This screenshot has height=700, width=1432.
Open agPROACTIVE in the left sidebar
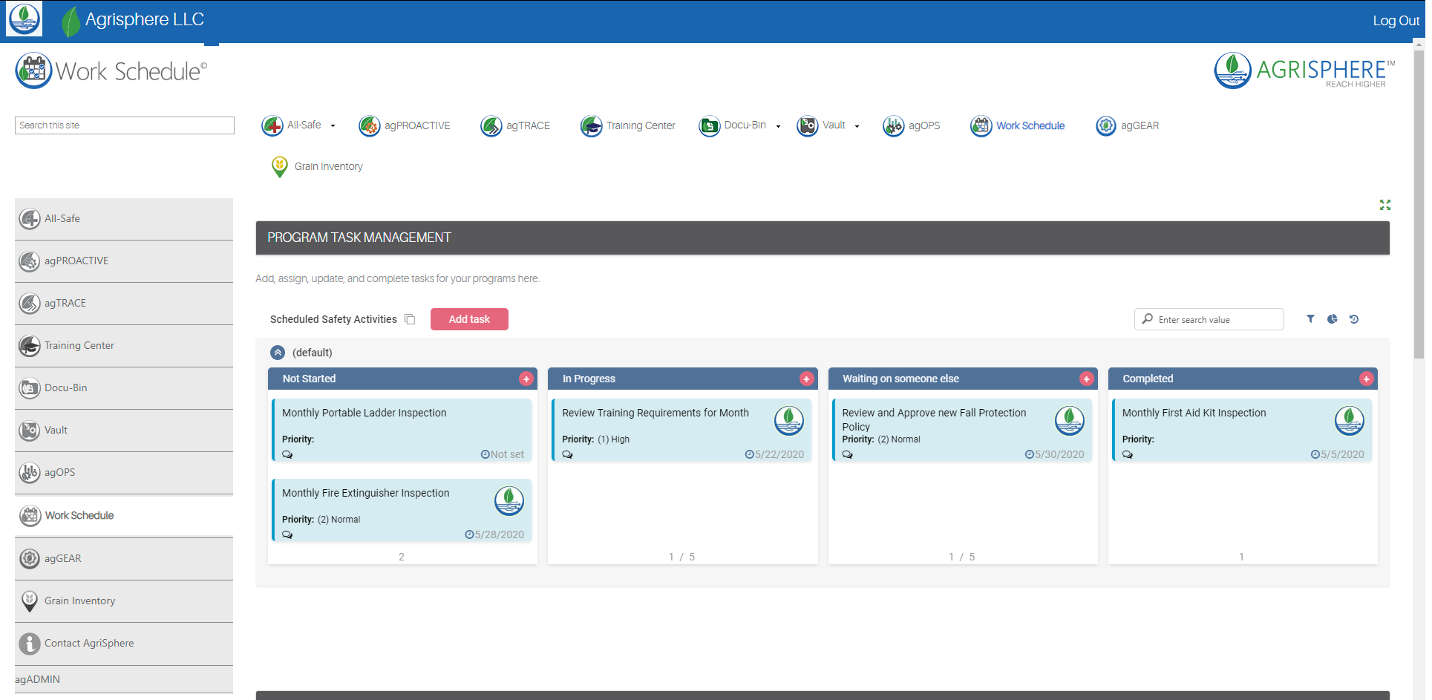click(124, 261)
